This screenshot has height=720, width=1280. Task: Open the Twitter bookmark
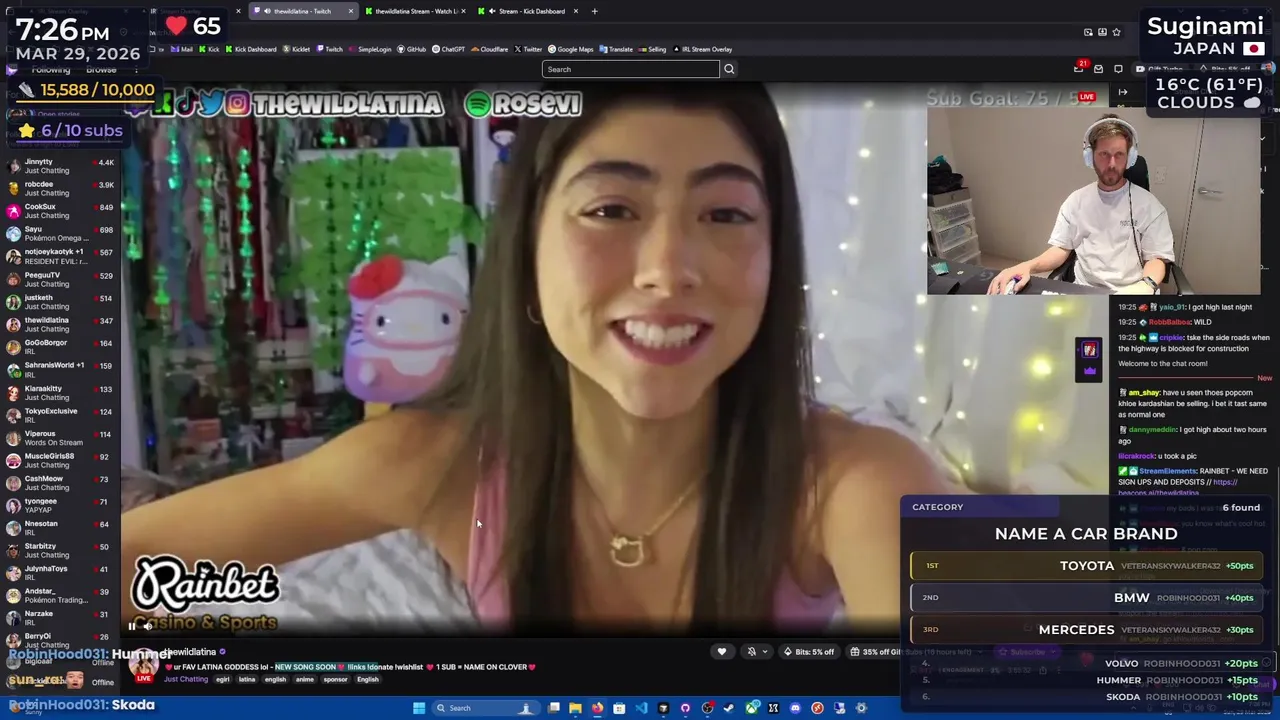coord(528,49)
